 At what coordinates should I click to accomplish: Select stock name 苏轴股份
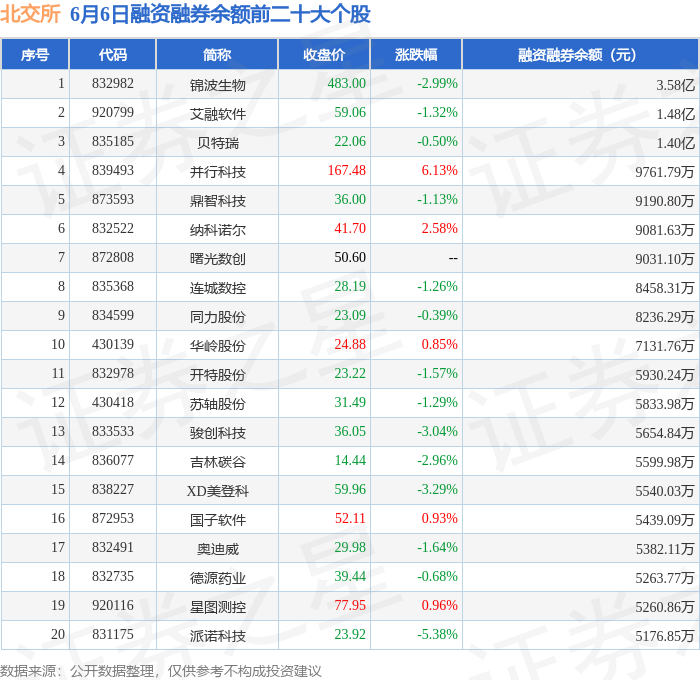pos(217,404)
